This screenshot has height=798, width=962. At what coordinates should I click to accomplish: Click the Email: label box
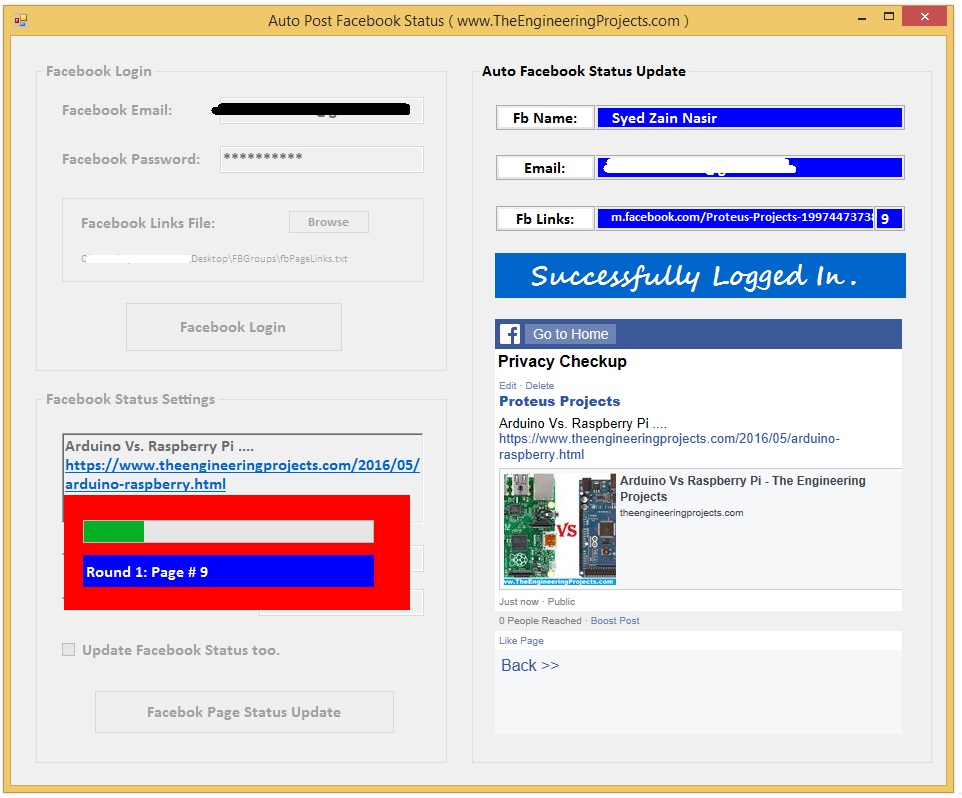click(x=545, y=167)
